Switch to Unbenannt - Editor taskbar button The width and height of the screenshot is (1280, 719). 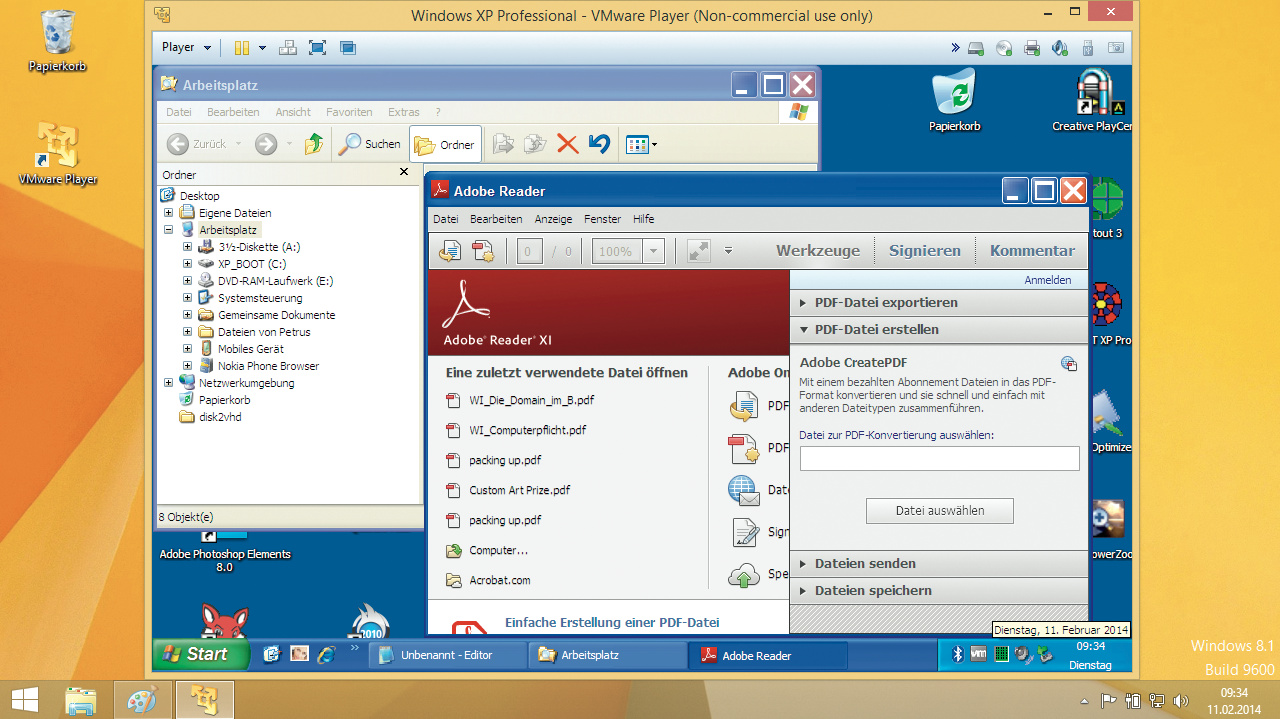click(446, 655)
